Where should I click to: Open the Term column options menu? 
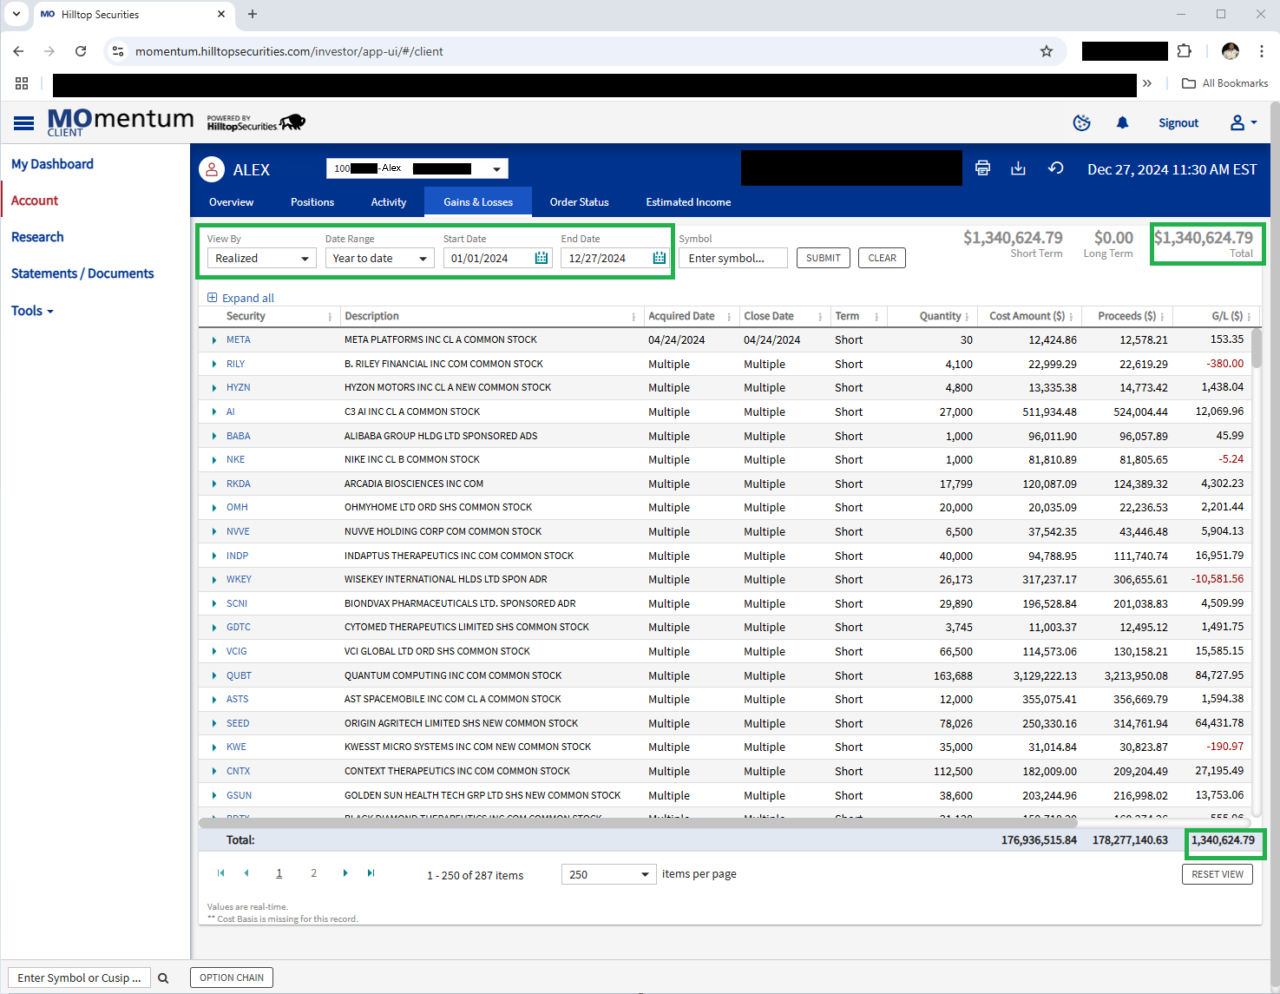876,317
